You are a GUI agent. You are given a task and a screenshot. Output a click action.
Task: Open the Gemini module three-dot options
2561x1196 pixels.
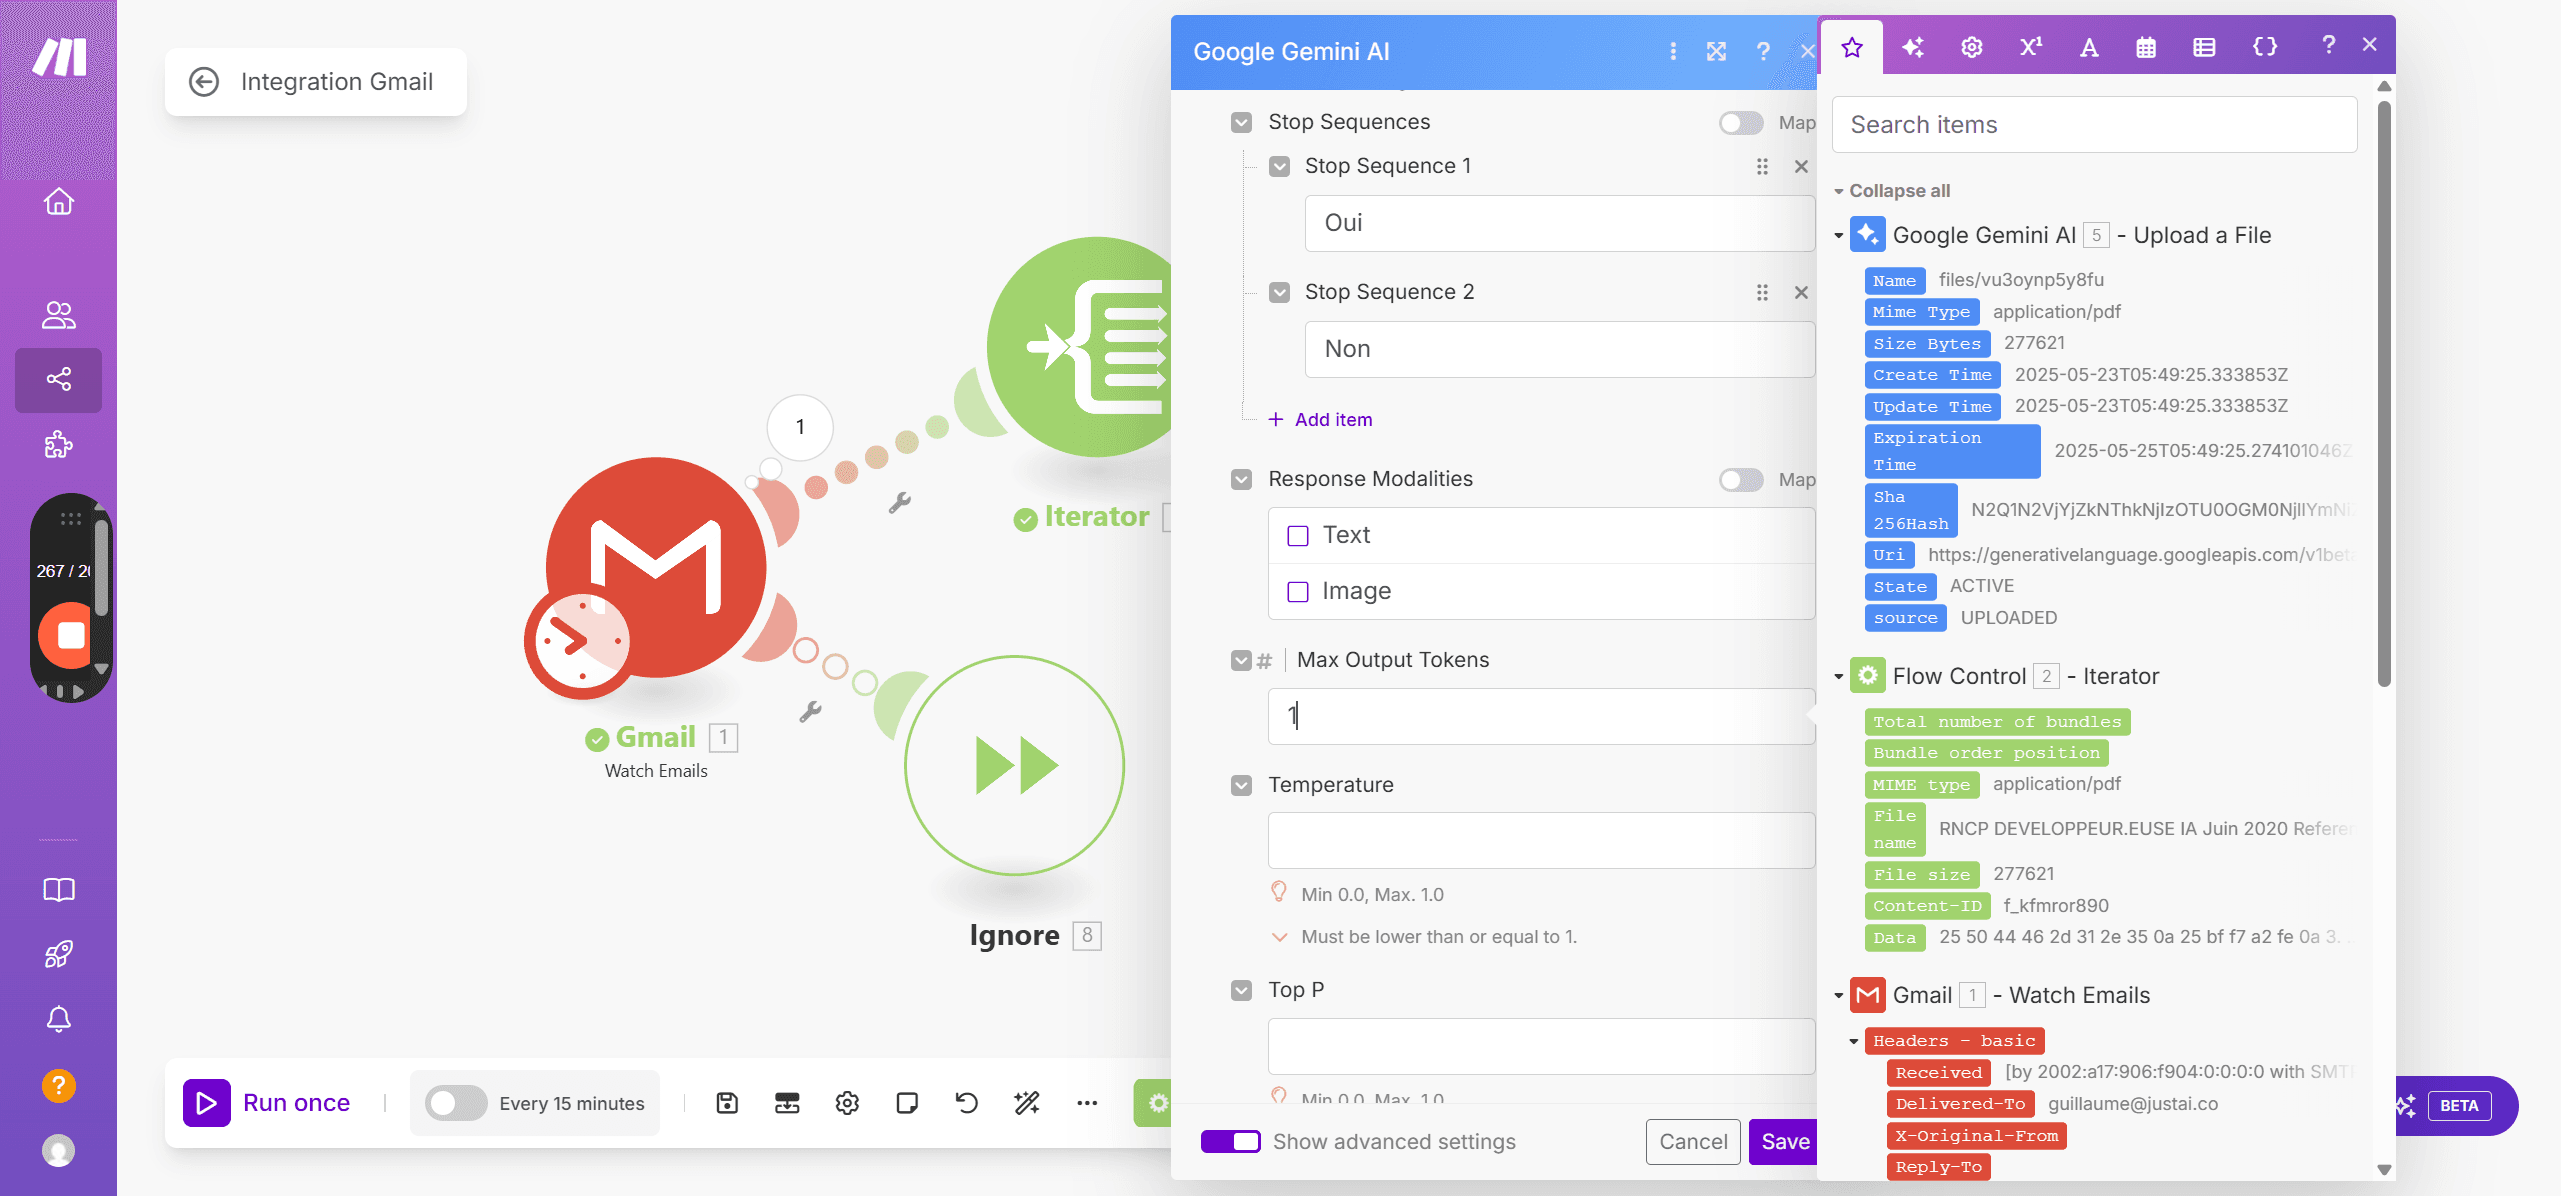coord(1673,51)
